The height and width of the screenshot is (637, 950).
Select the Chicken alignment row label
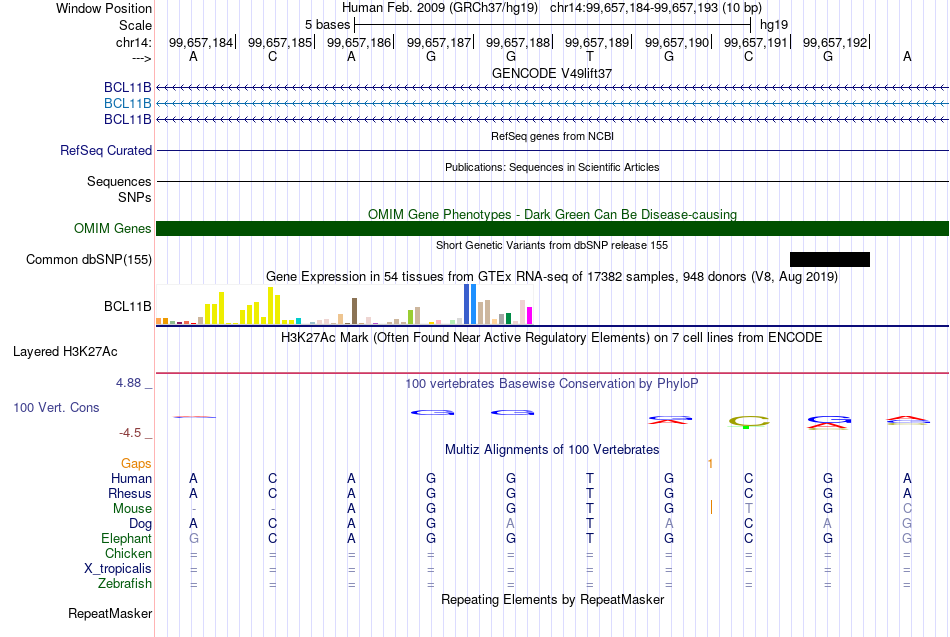(128, 553)
